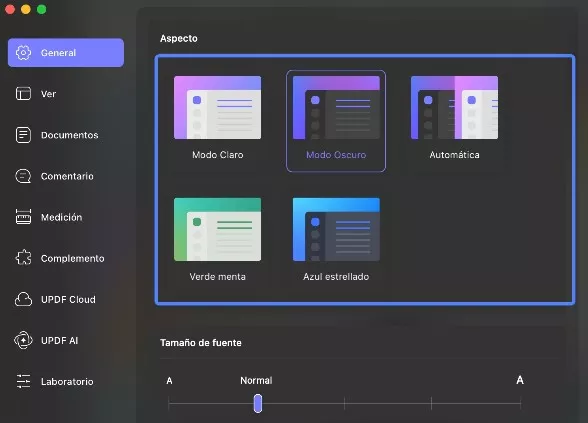
Task: Click the green window zoom button
Action: tap(42, 9)
